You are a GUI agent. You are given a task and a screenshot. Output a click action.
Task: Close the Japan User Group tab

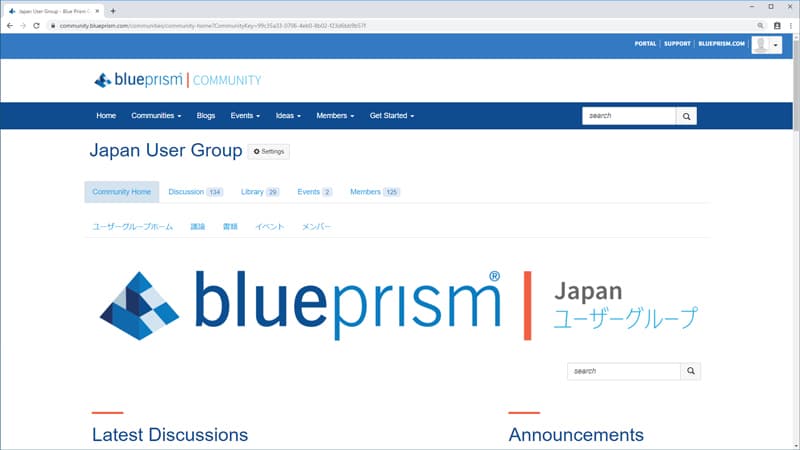pyautogui.click(x=97, y=11)
